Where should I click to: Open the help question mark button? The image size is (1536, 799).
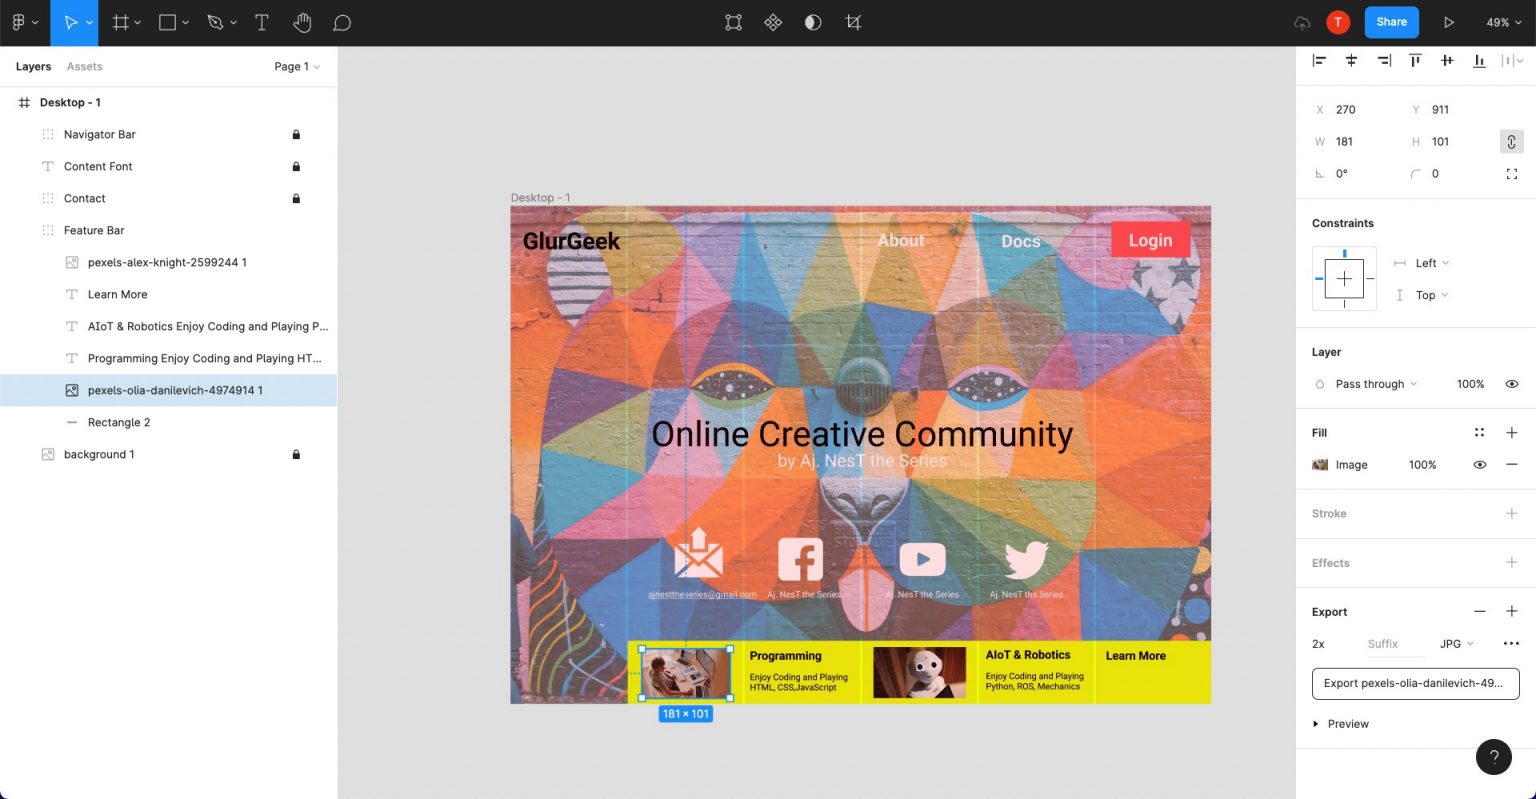point(1493,757)
